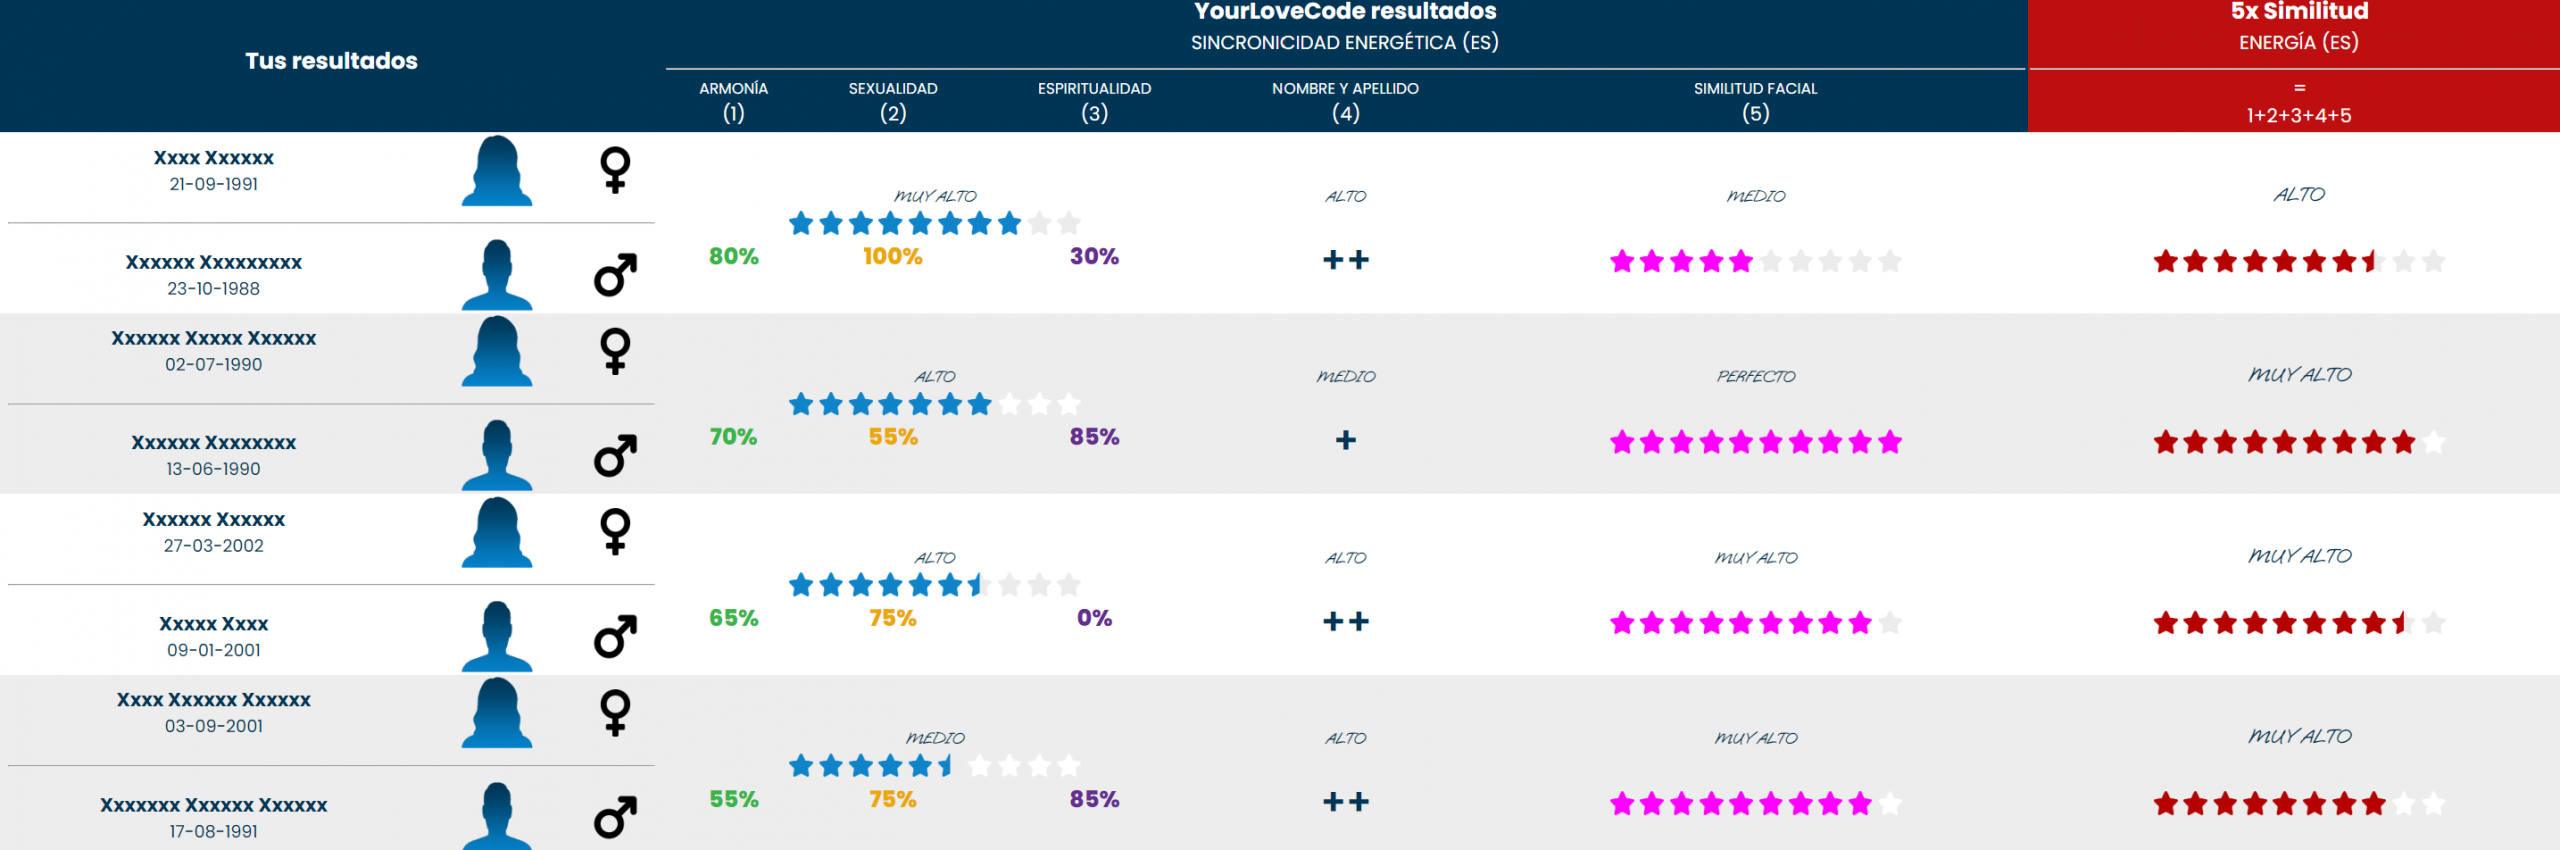Select the SIMILITUD FACIAL (5) header
Viewport: 2560px width, 850px height.
[1756, 101]
